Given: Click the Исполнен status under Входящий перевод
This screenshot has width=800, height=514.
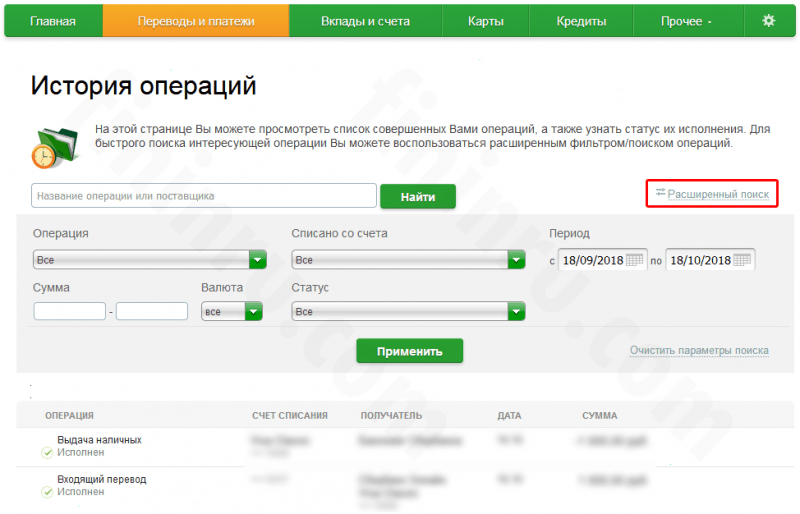Looking at the screenshot, I should coord(81,492).
